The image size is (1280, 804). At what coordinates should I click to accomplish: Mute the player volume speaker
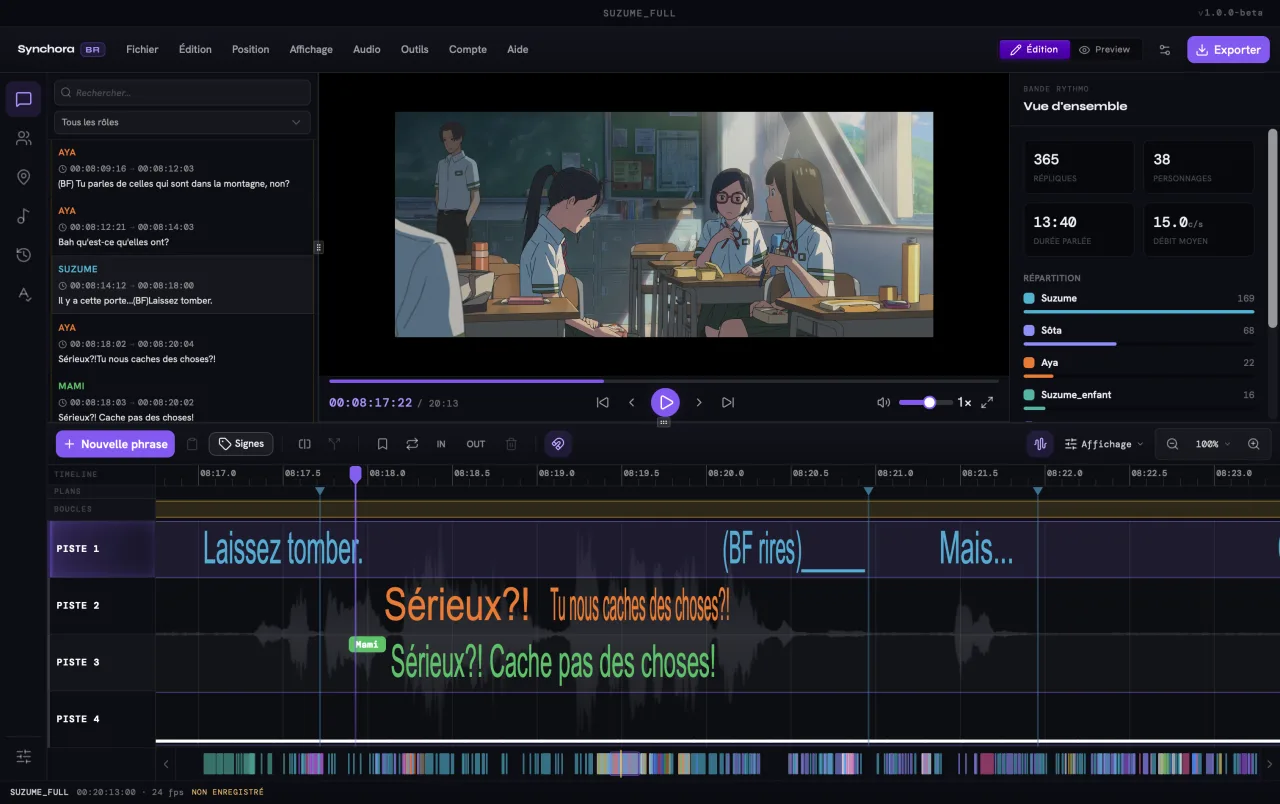pyautogui.click(x=883, y=402)
